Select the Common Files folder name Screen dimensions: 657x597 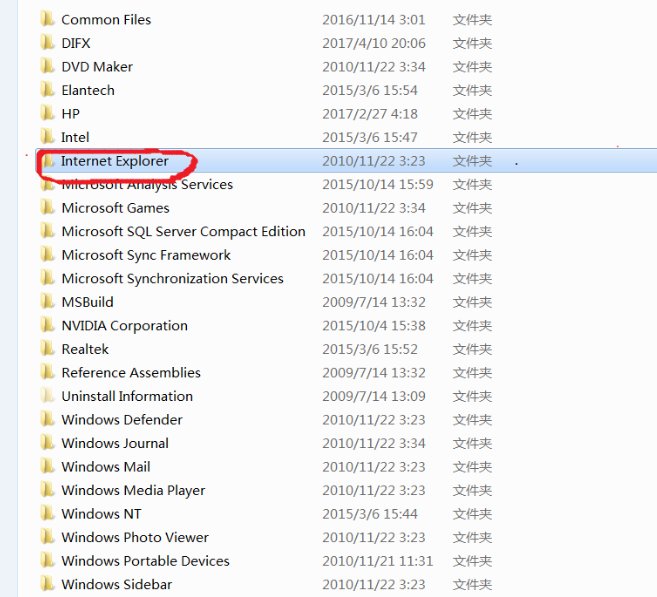click(106, 20)
